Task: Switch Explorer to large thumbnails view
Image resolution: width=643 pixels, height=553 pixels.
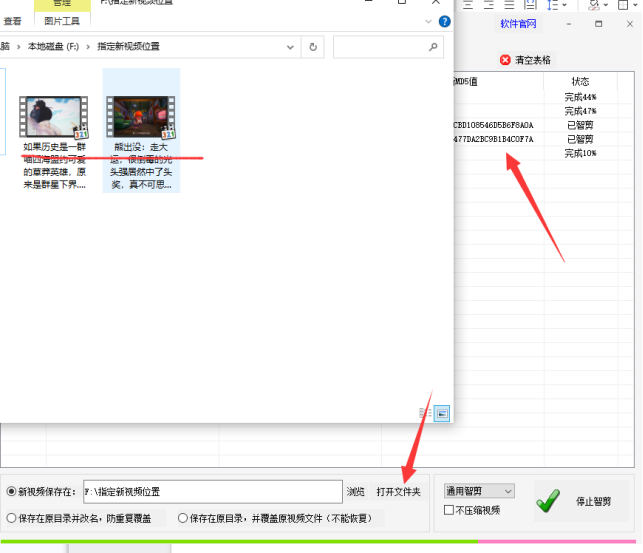Action: tap(442, 413)
